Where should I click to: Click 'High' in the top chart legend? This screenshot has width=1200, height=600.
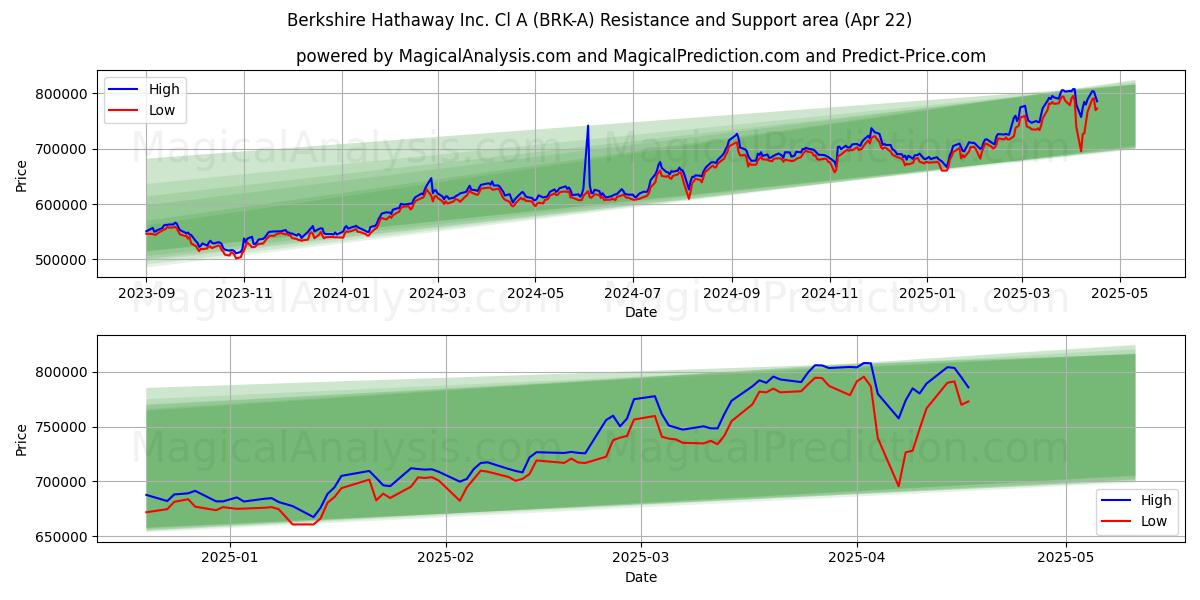tap(164, 89)
